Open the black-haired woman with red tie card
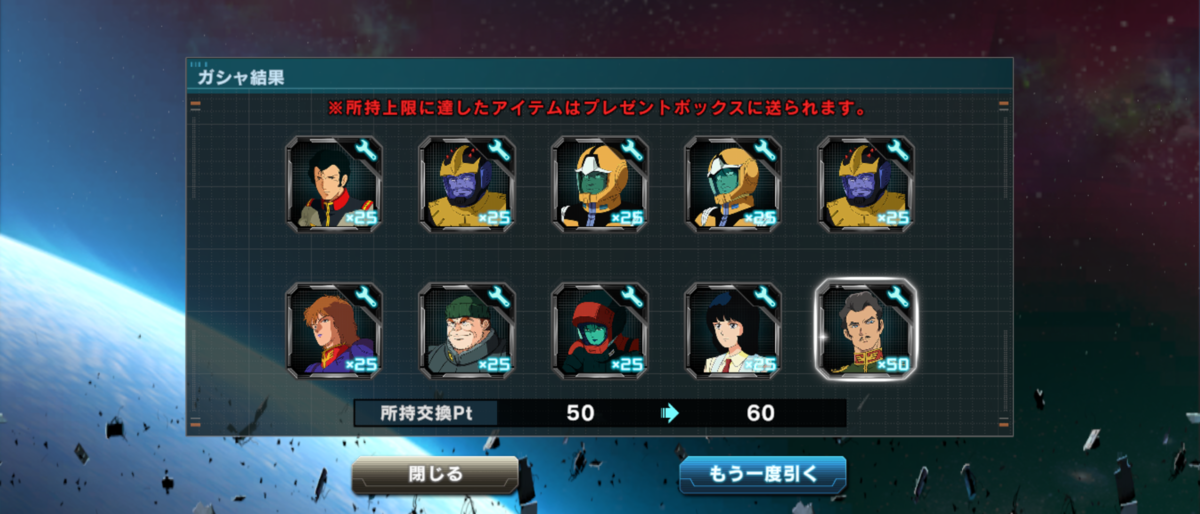The width and height of the screenshot is (1200, 514). tap(733, 329)
